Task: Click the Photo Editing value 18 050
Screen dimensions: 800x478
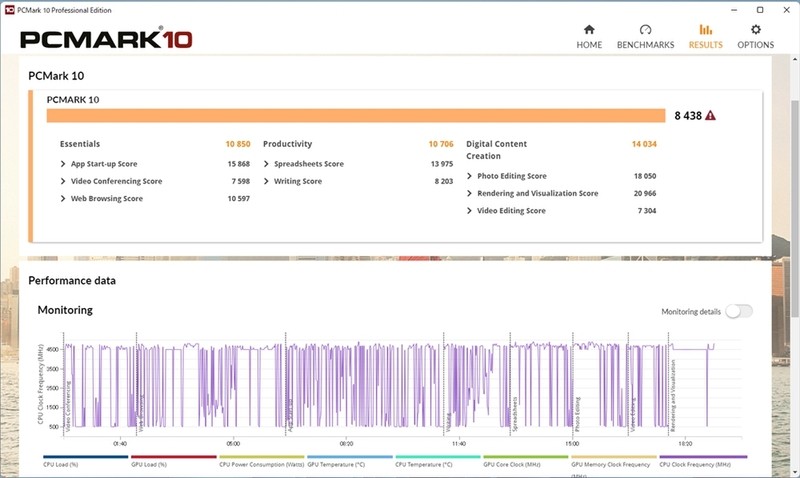Action: pos(645,176)
